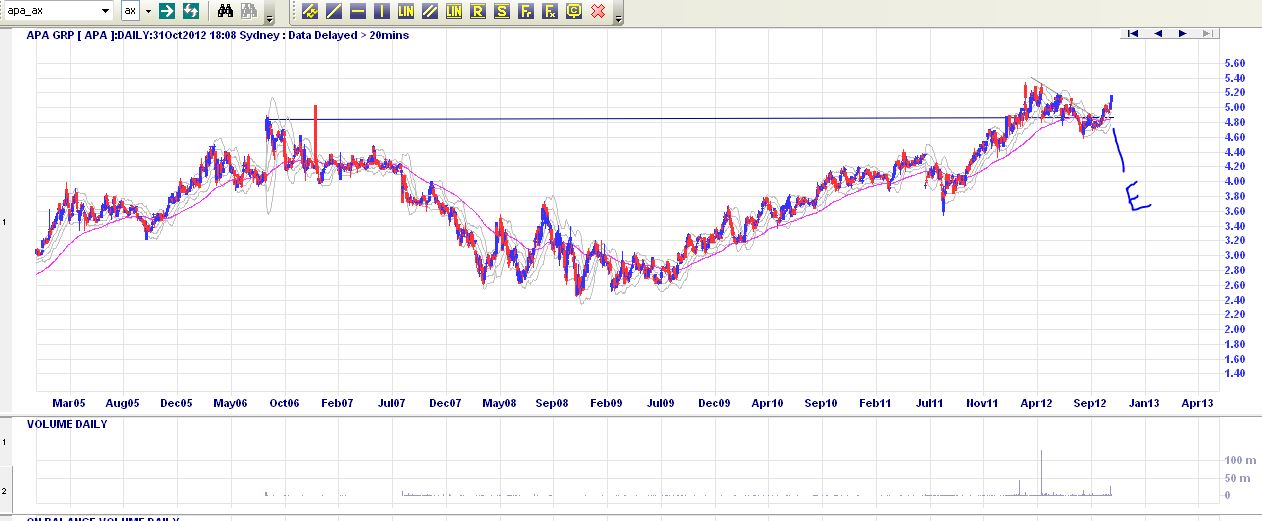Select the diagonal trend line tool
The image size is (1262, 521).
(334, 11)
